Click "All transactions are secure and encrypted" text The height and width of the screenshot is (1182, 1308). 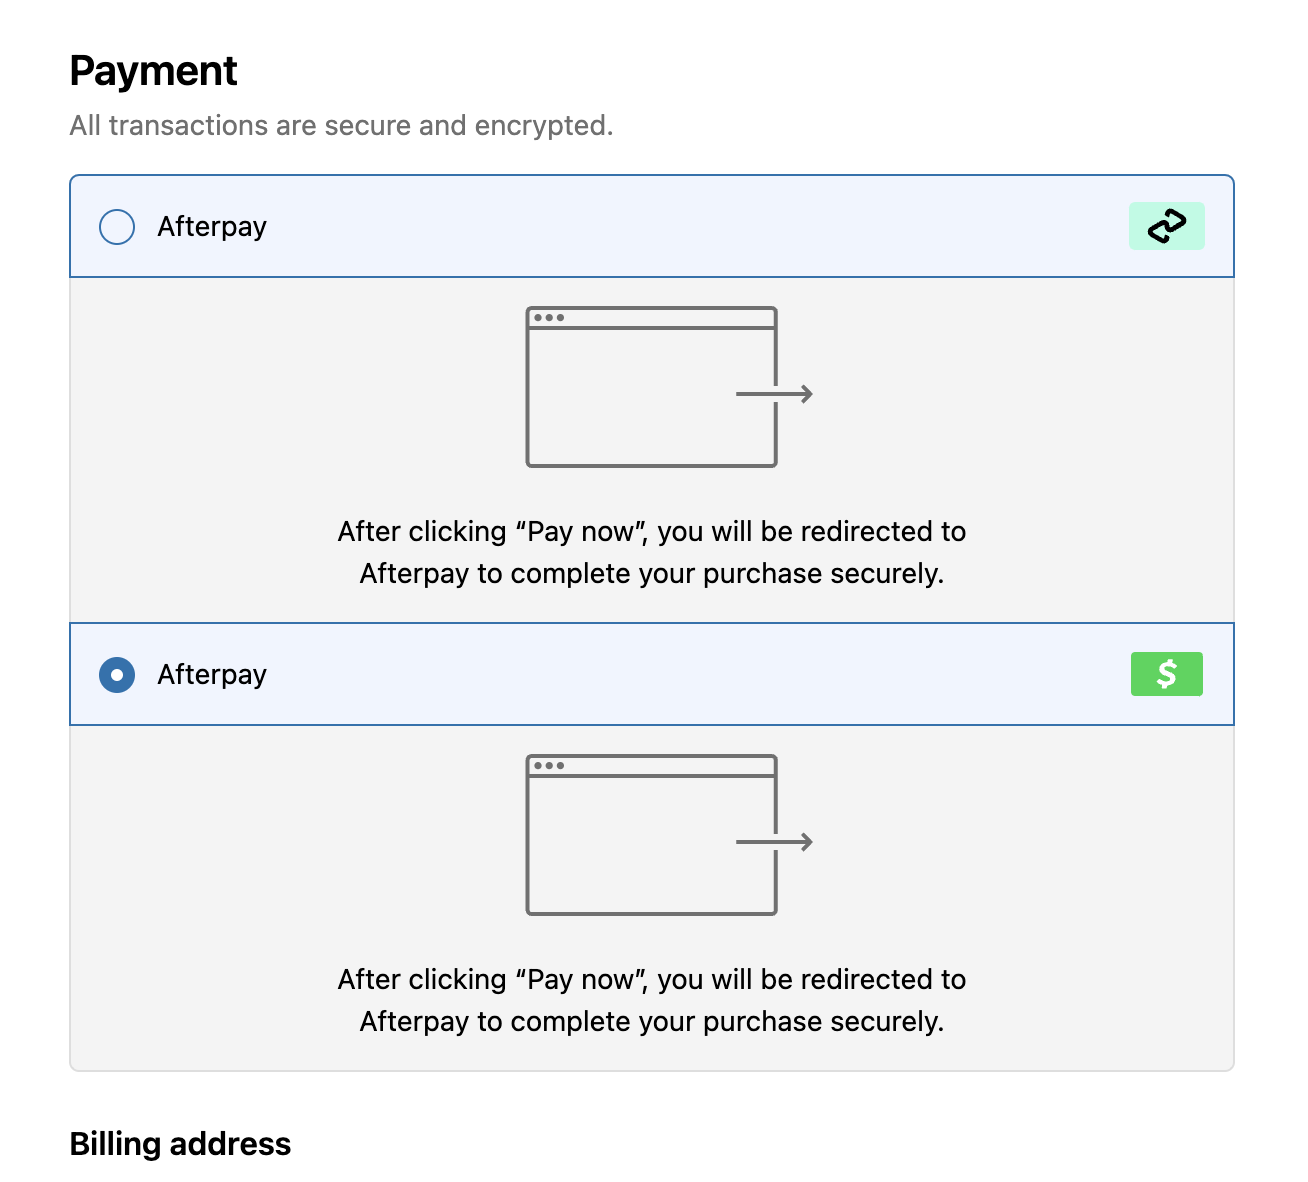pyautogui.click(x=341, y=126)
